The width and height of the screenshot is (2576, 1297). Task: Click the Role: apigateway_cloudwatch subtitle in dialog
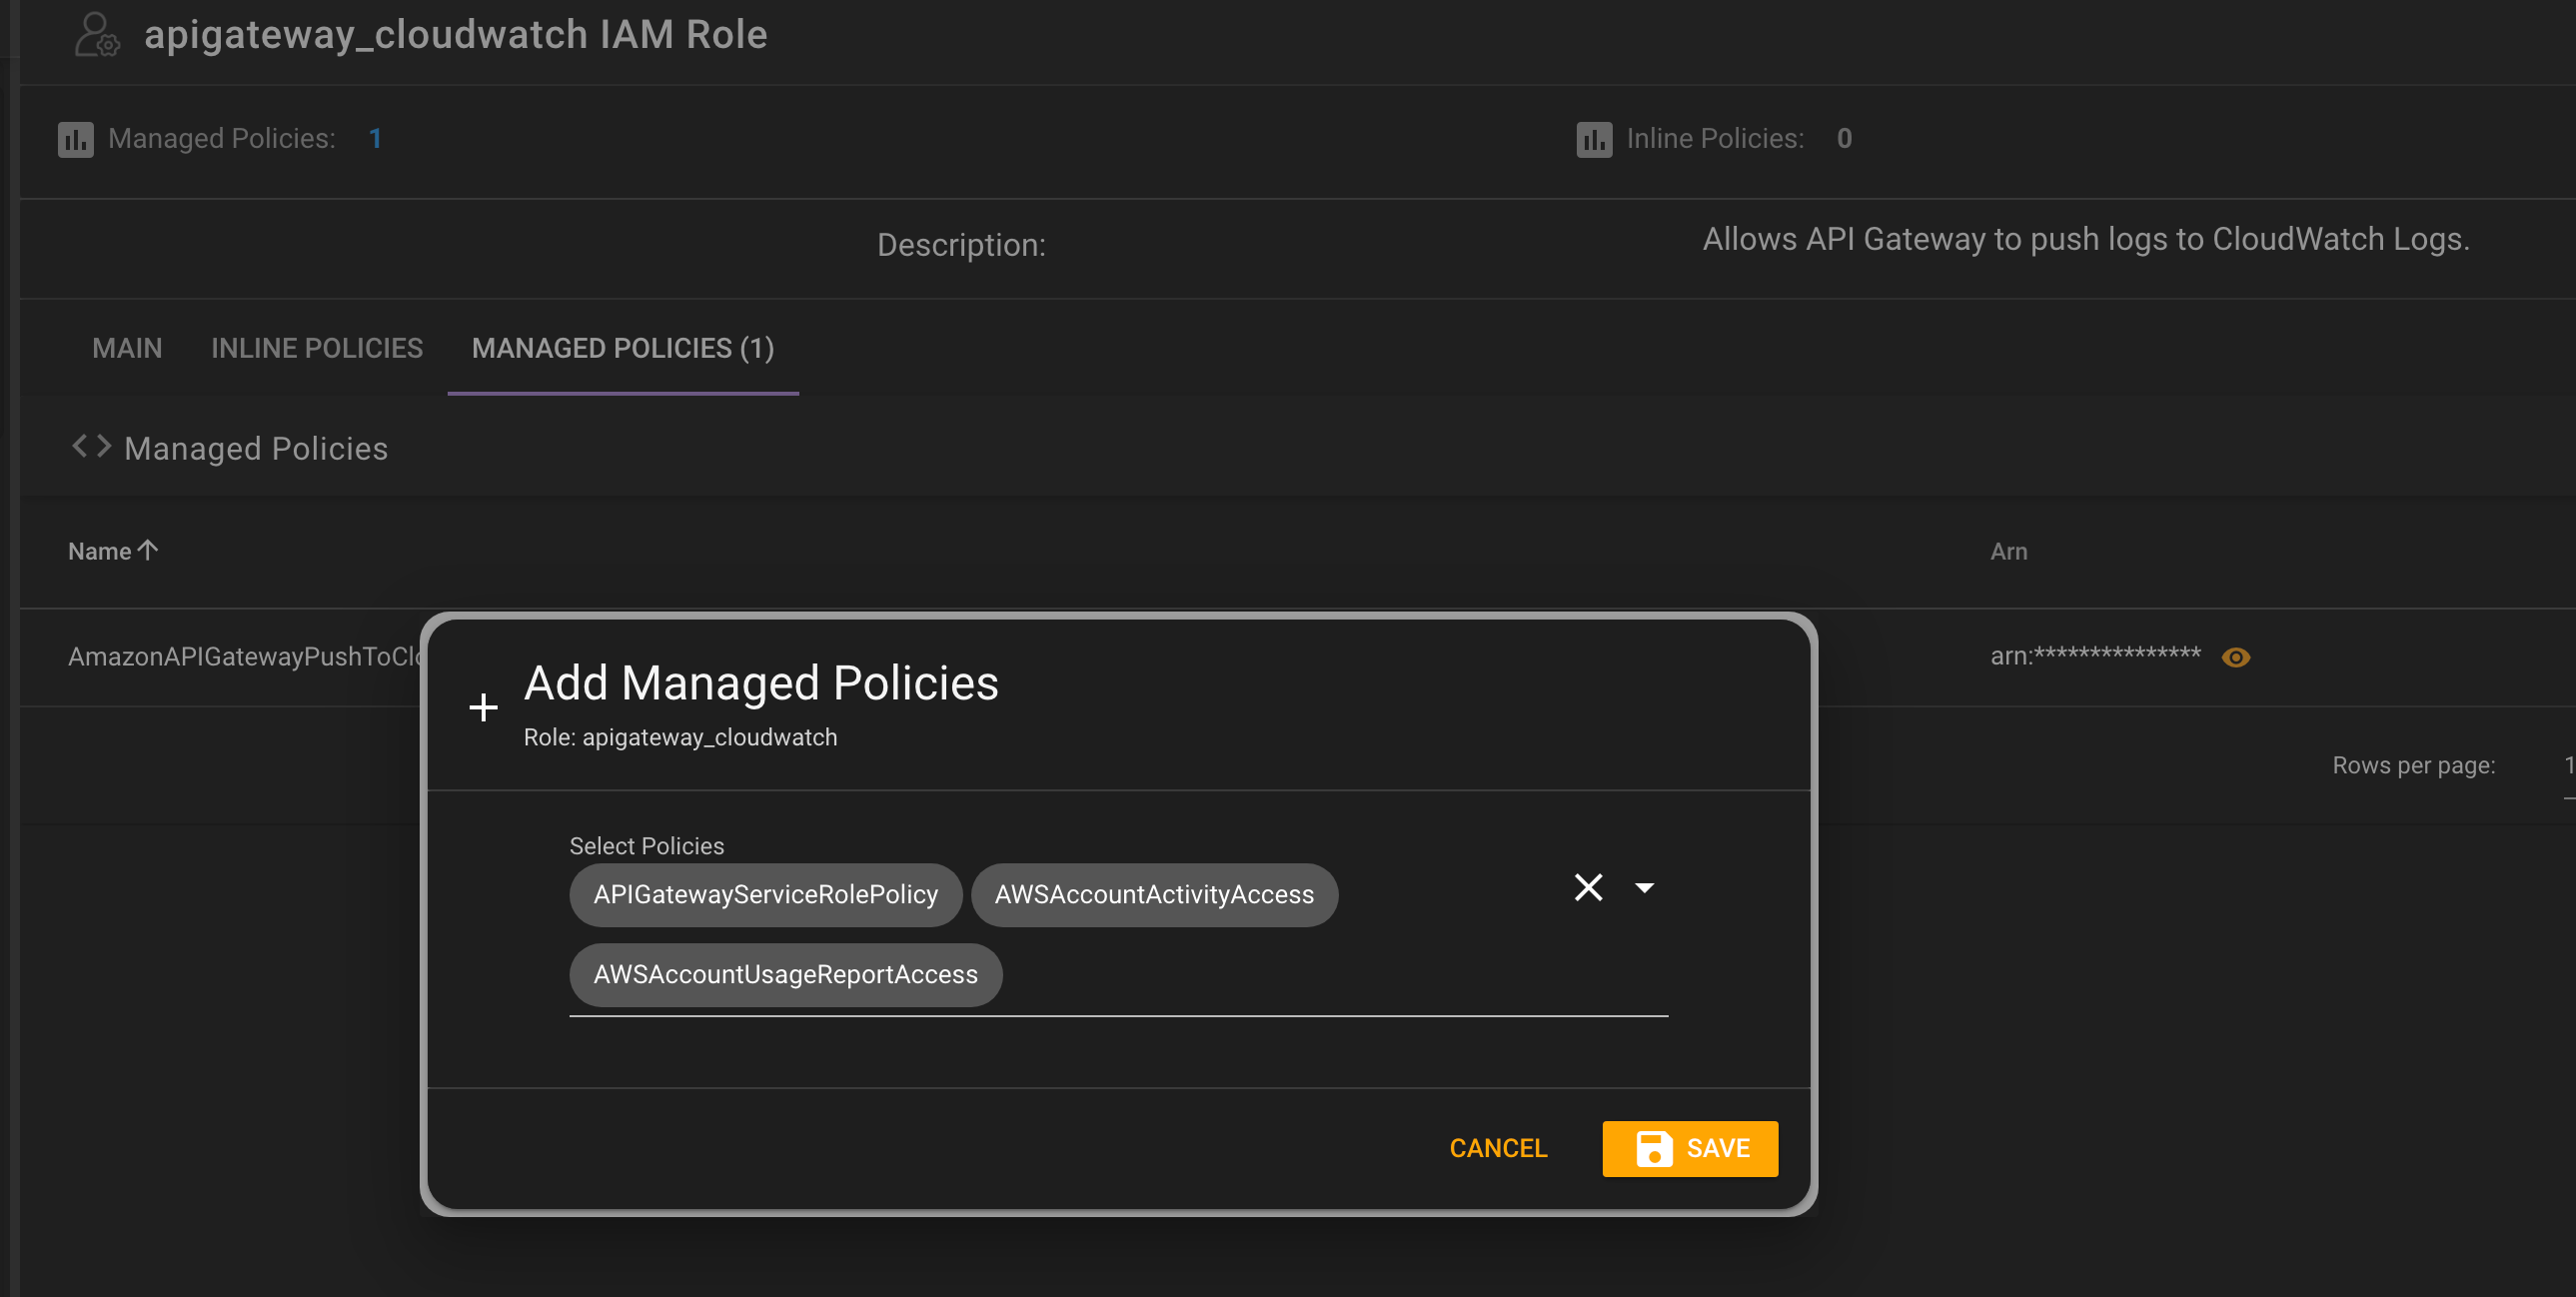tap(680, 737)
